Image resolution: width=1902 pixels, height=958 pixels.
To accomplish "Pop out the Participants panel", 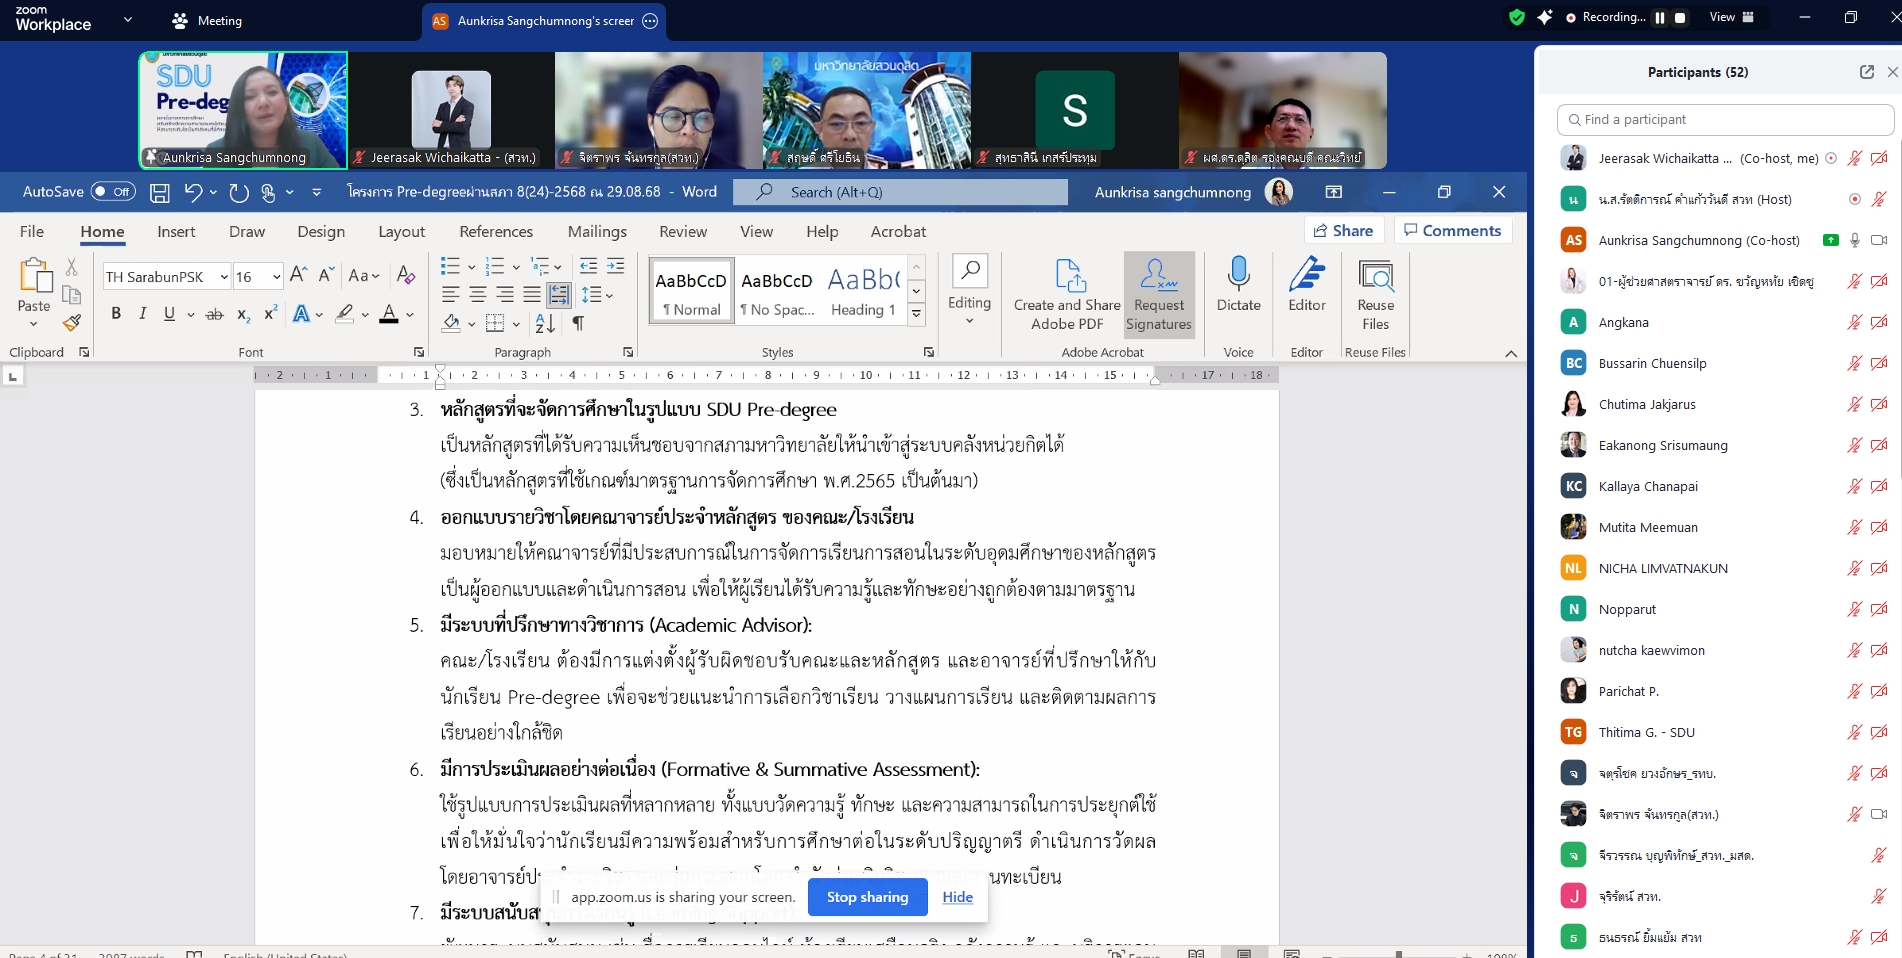I will 1866,72.
